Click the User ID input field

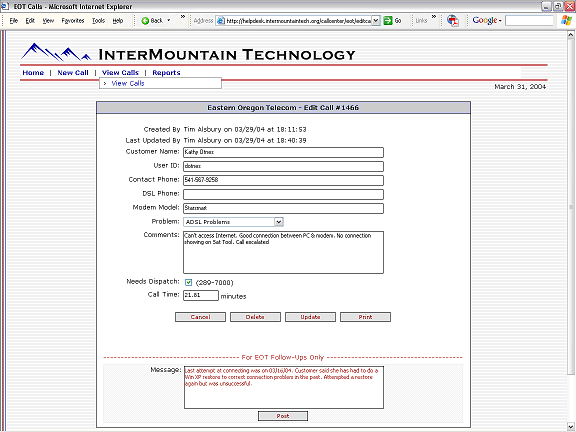(283, 166)
